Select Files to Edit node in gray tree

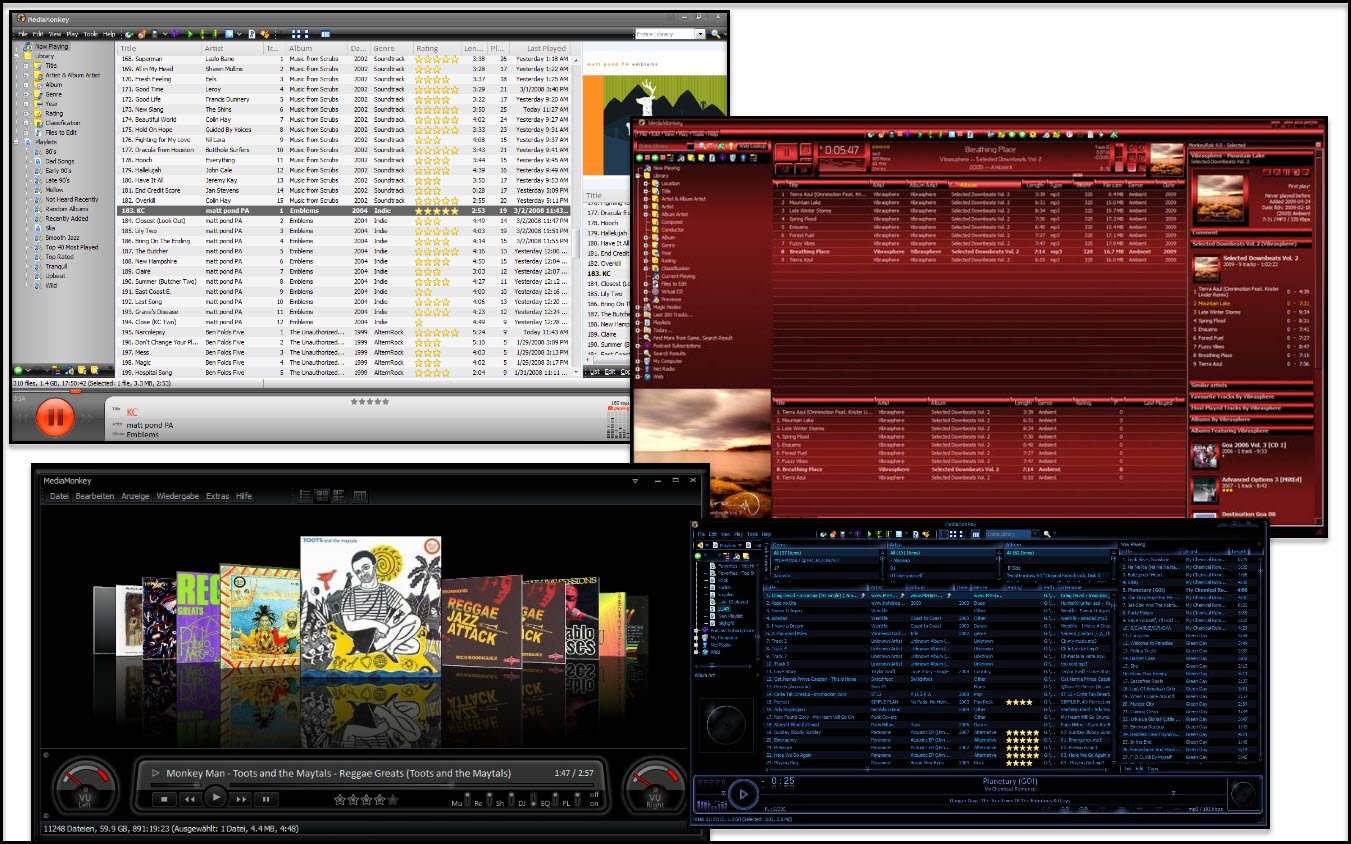61,132
